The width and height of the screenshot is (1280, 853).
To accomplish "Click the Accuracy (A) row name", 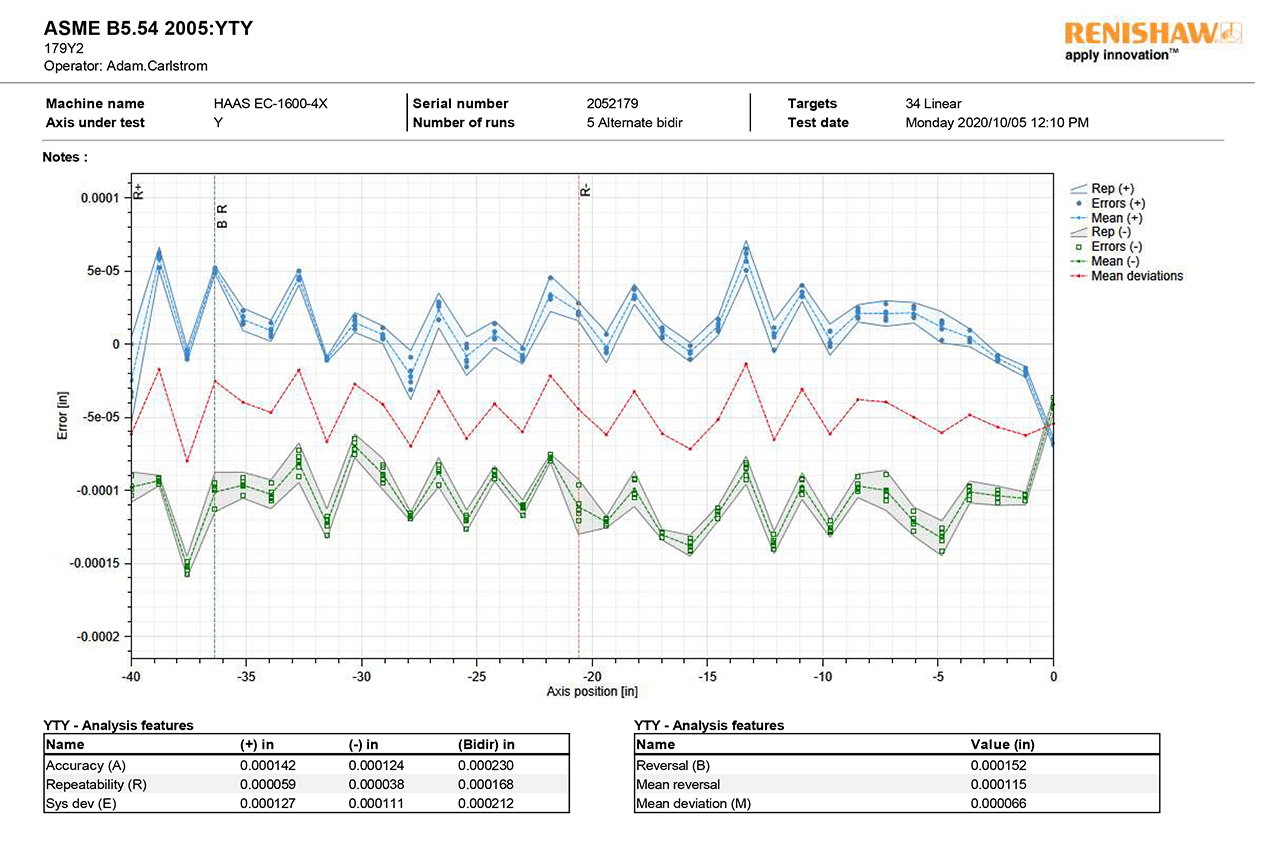I will pos(84,765).
